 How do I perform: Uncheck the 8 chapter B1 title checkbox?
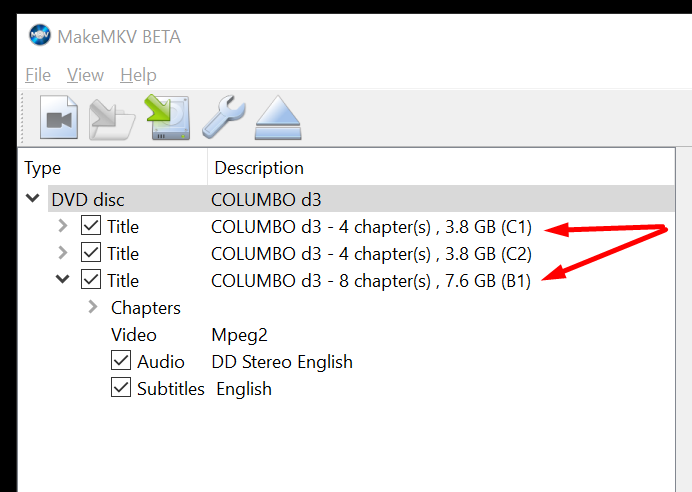point(91,280)
